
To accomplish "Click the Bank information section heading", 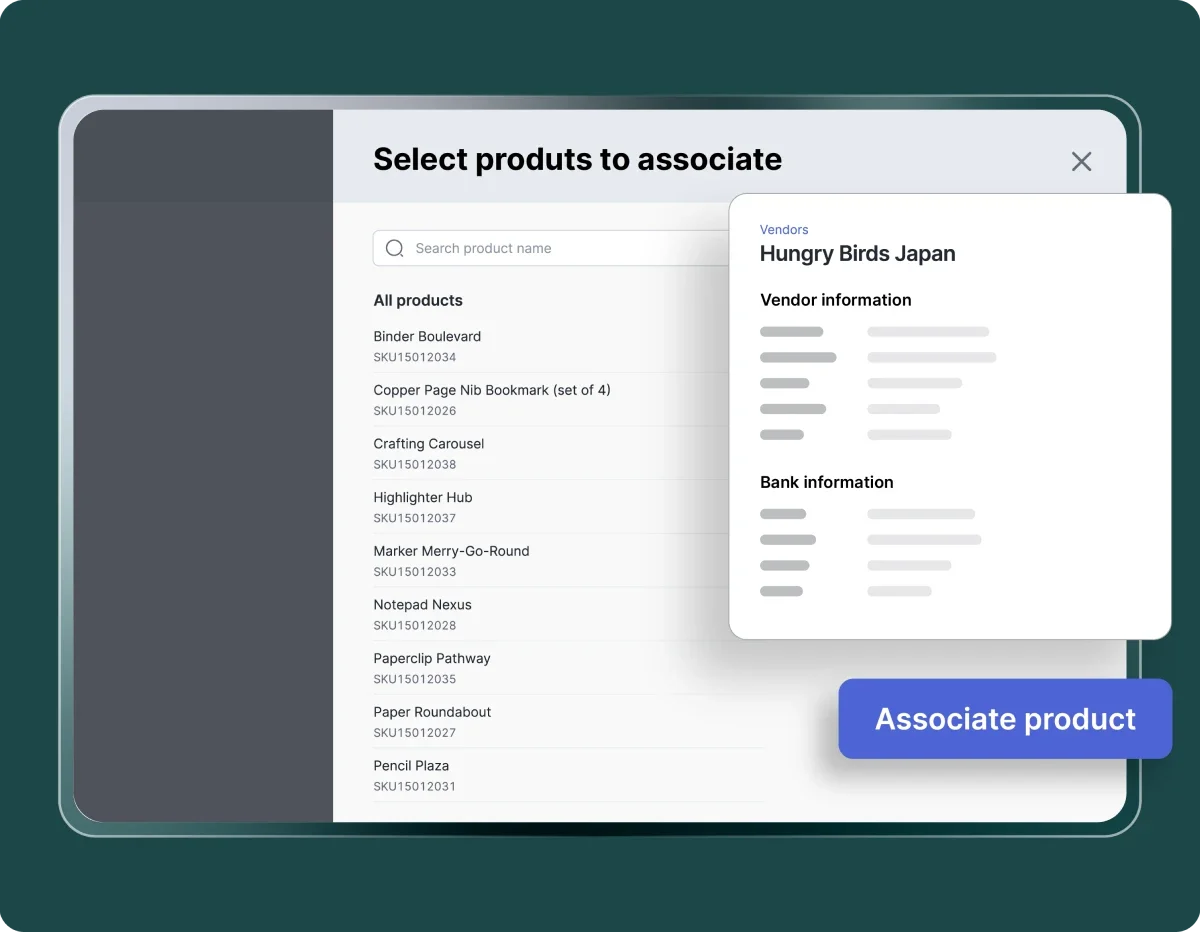I will click(826, 482).
